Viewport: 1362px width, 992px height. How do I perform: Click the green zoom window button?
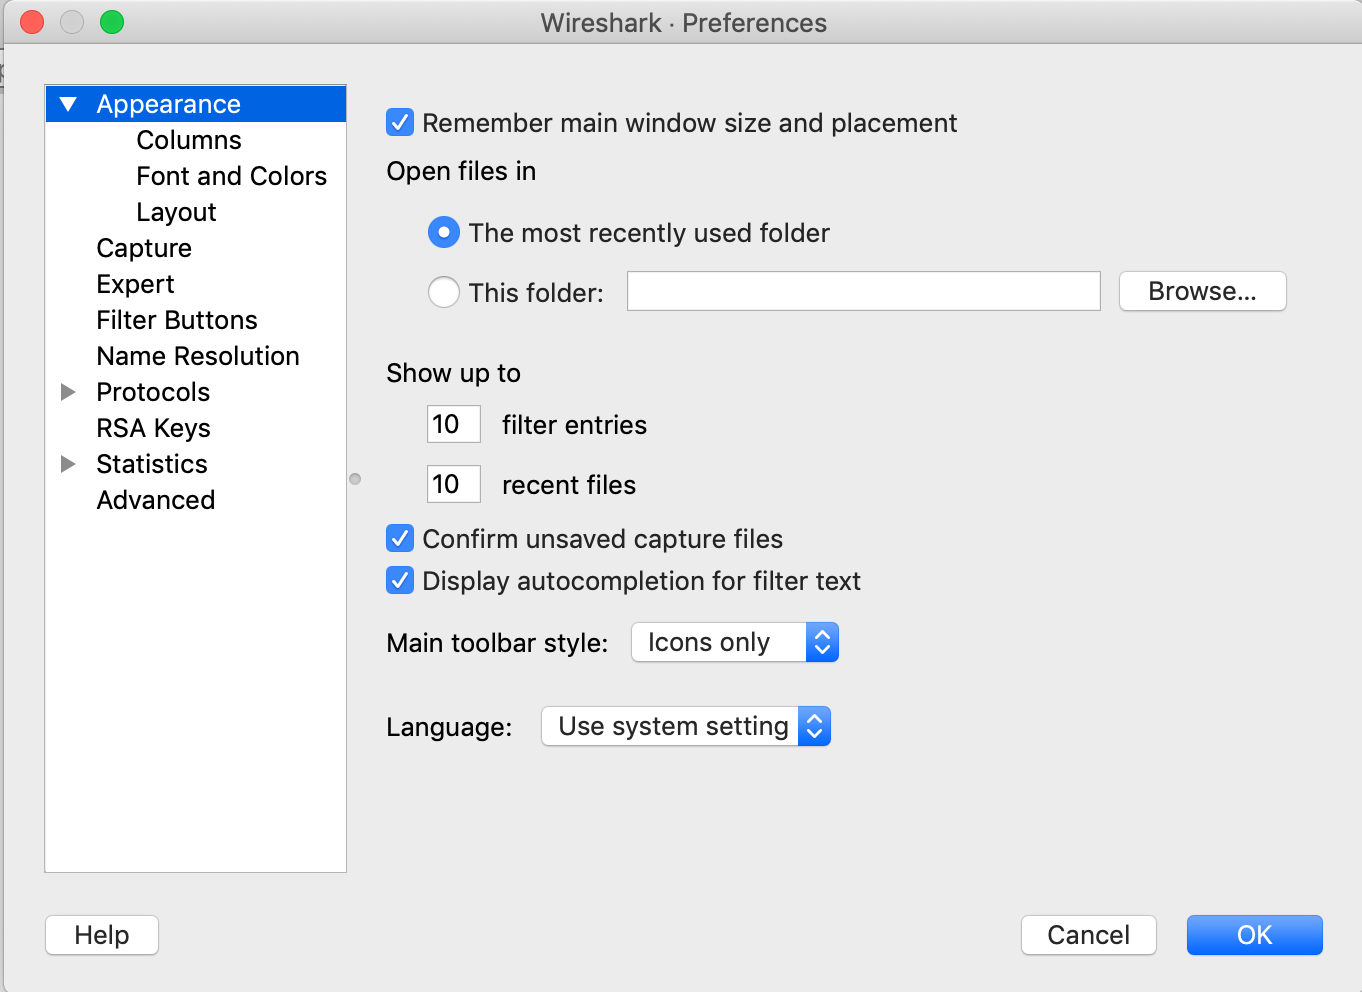pos(112,22)
